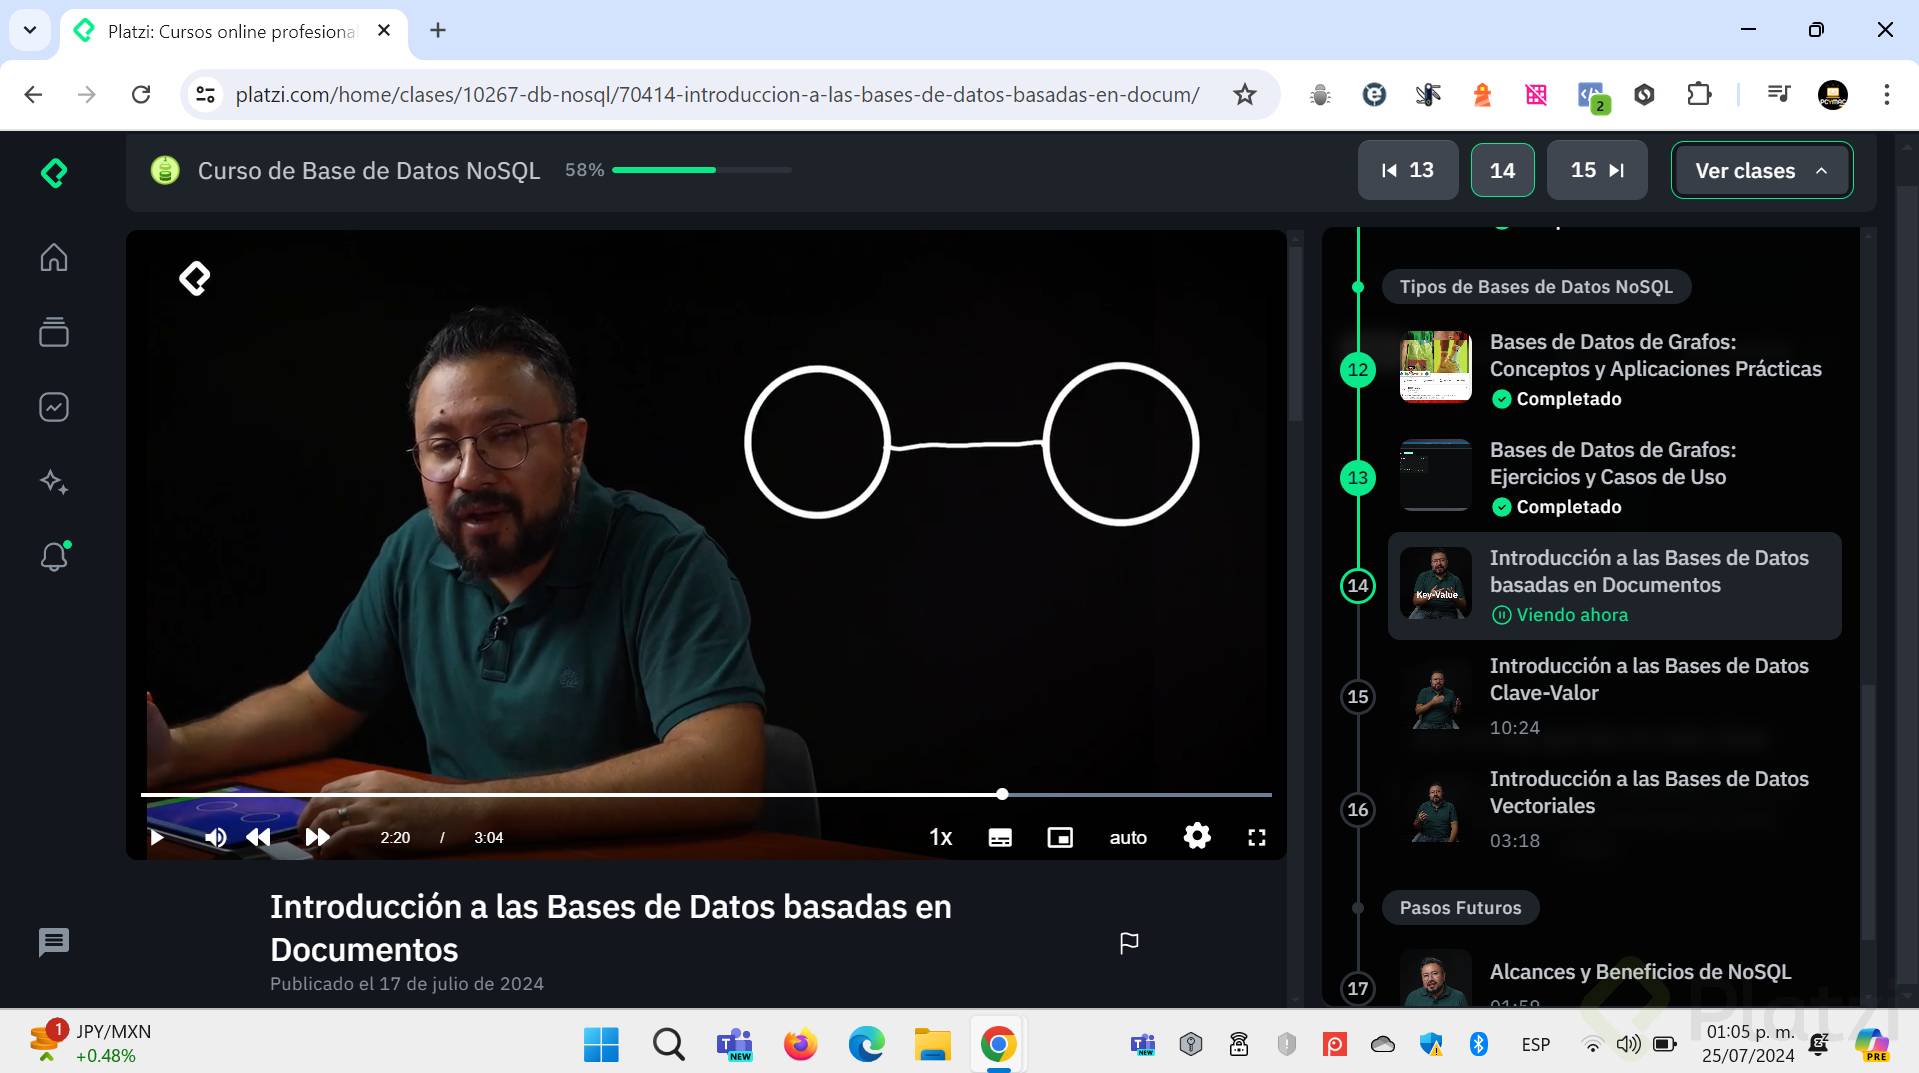
Task: Select current class 14 button
Action: (1502, 171)
